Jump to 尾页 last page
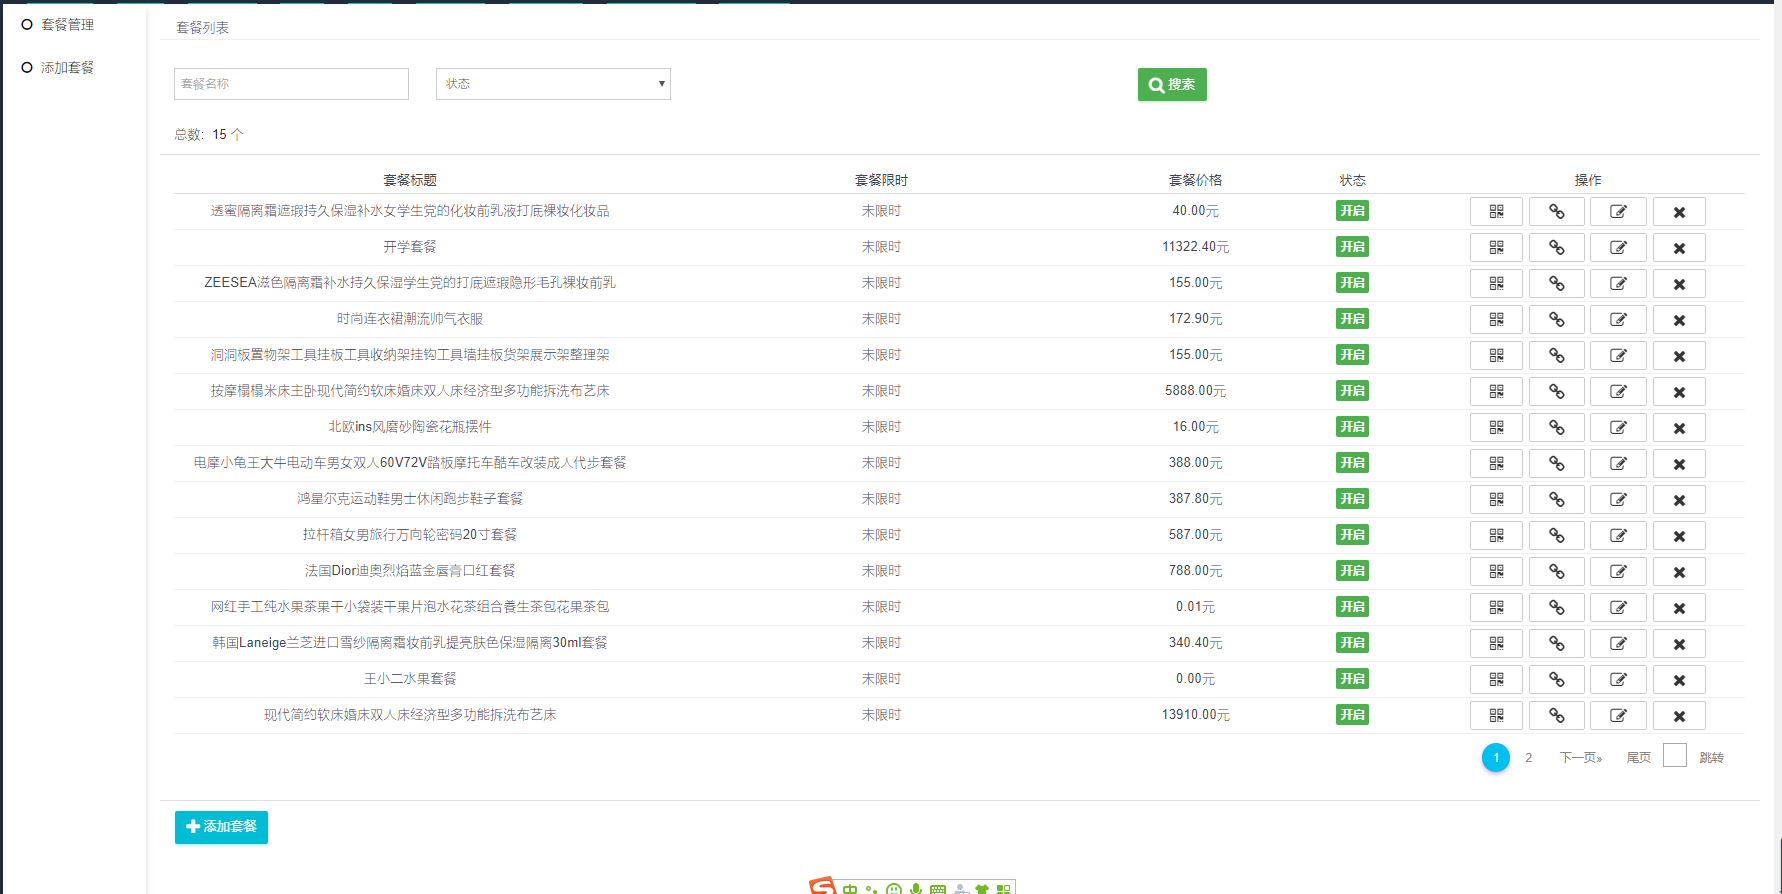Image resolution: width=1782 pixels, height=894 pixels. [1639, 758]
